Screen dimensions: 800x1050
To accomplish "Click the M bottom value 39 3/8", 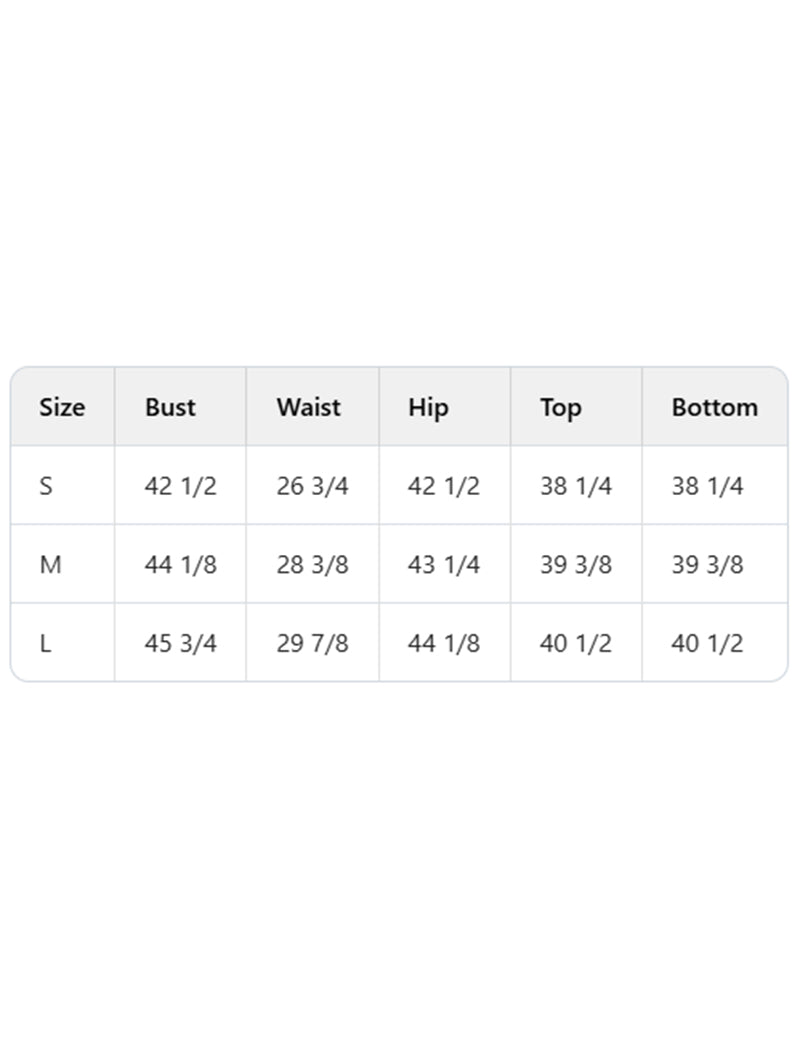I will pyautogui.click(x=708, y=565).
